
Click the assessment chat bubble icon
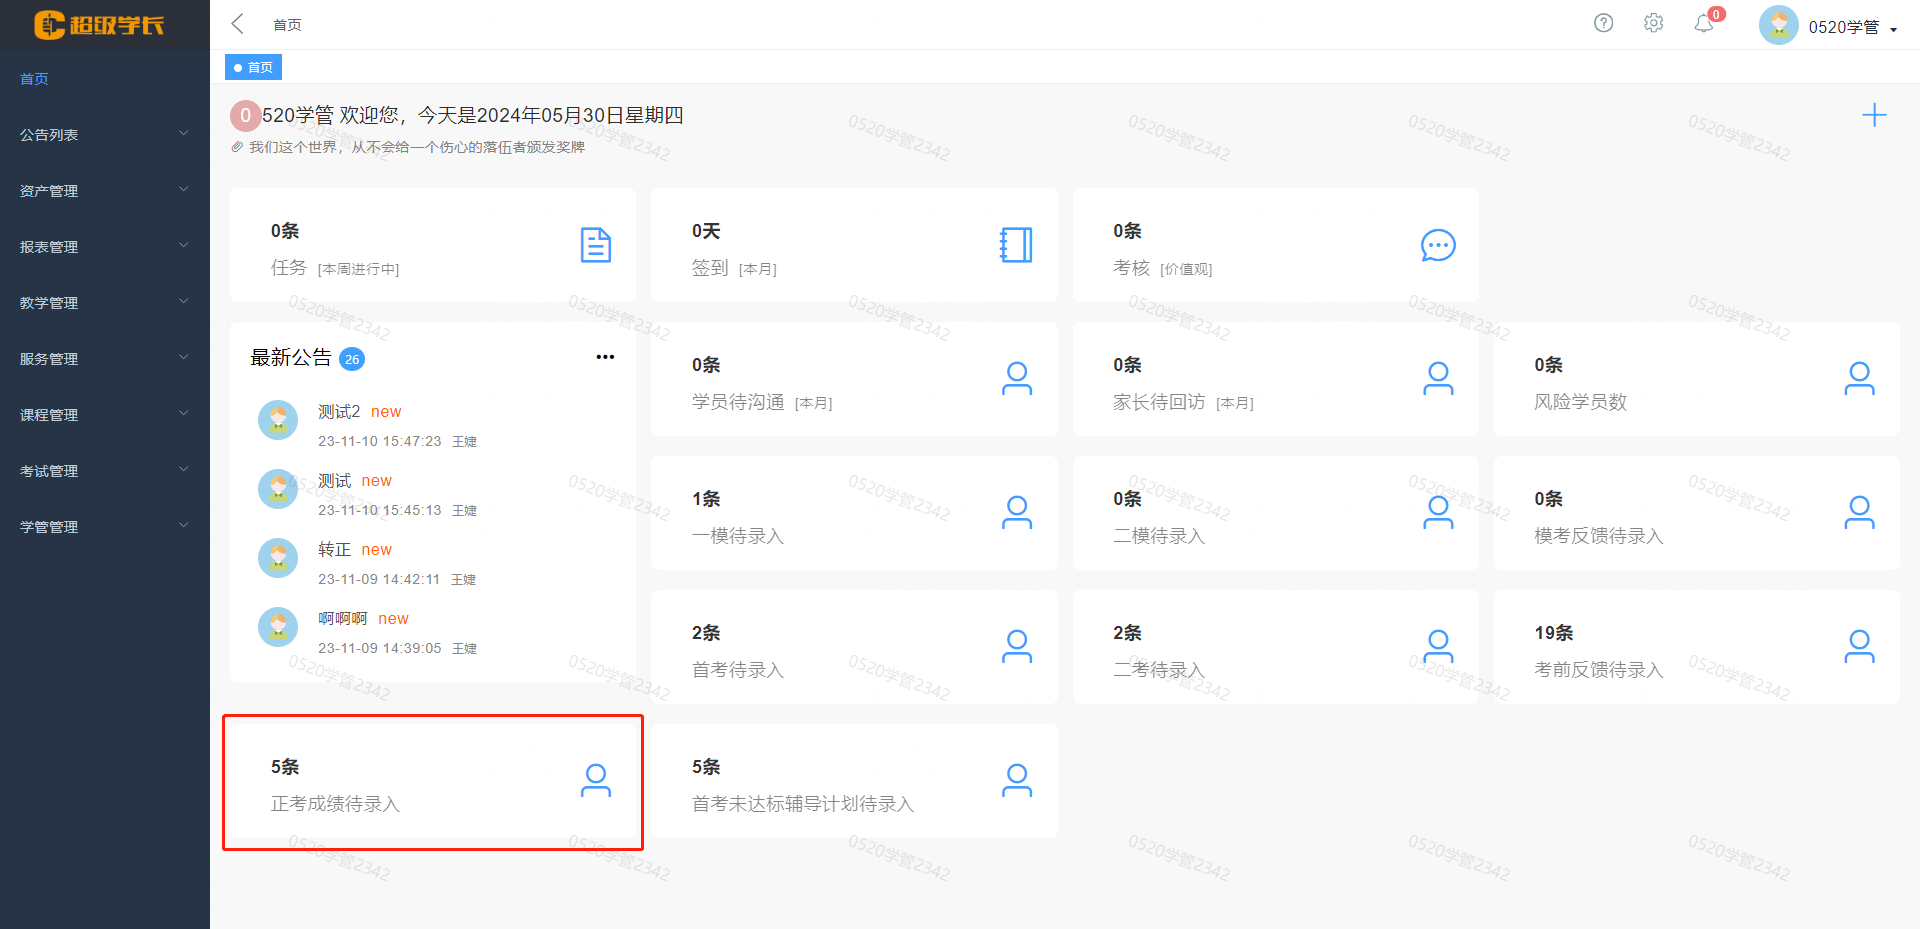[x=1438, y=245]
